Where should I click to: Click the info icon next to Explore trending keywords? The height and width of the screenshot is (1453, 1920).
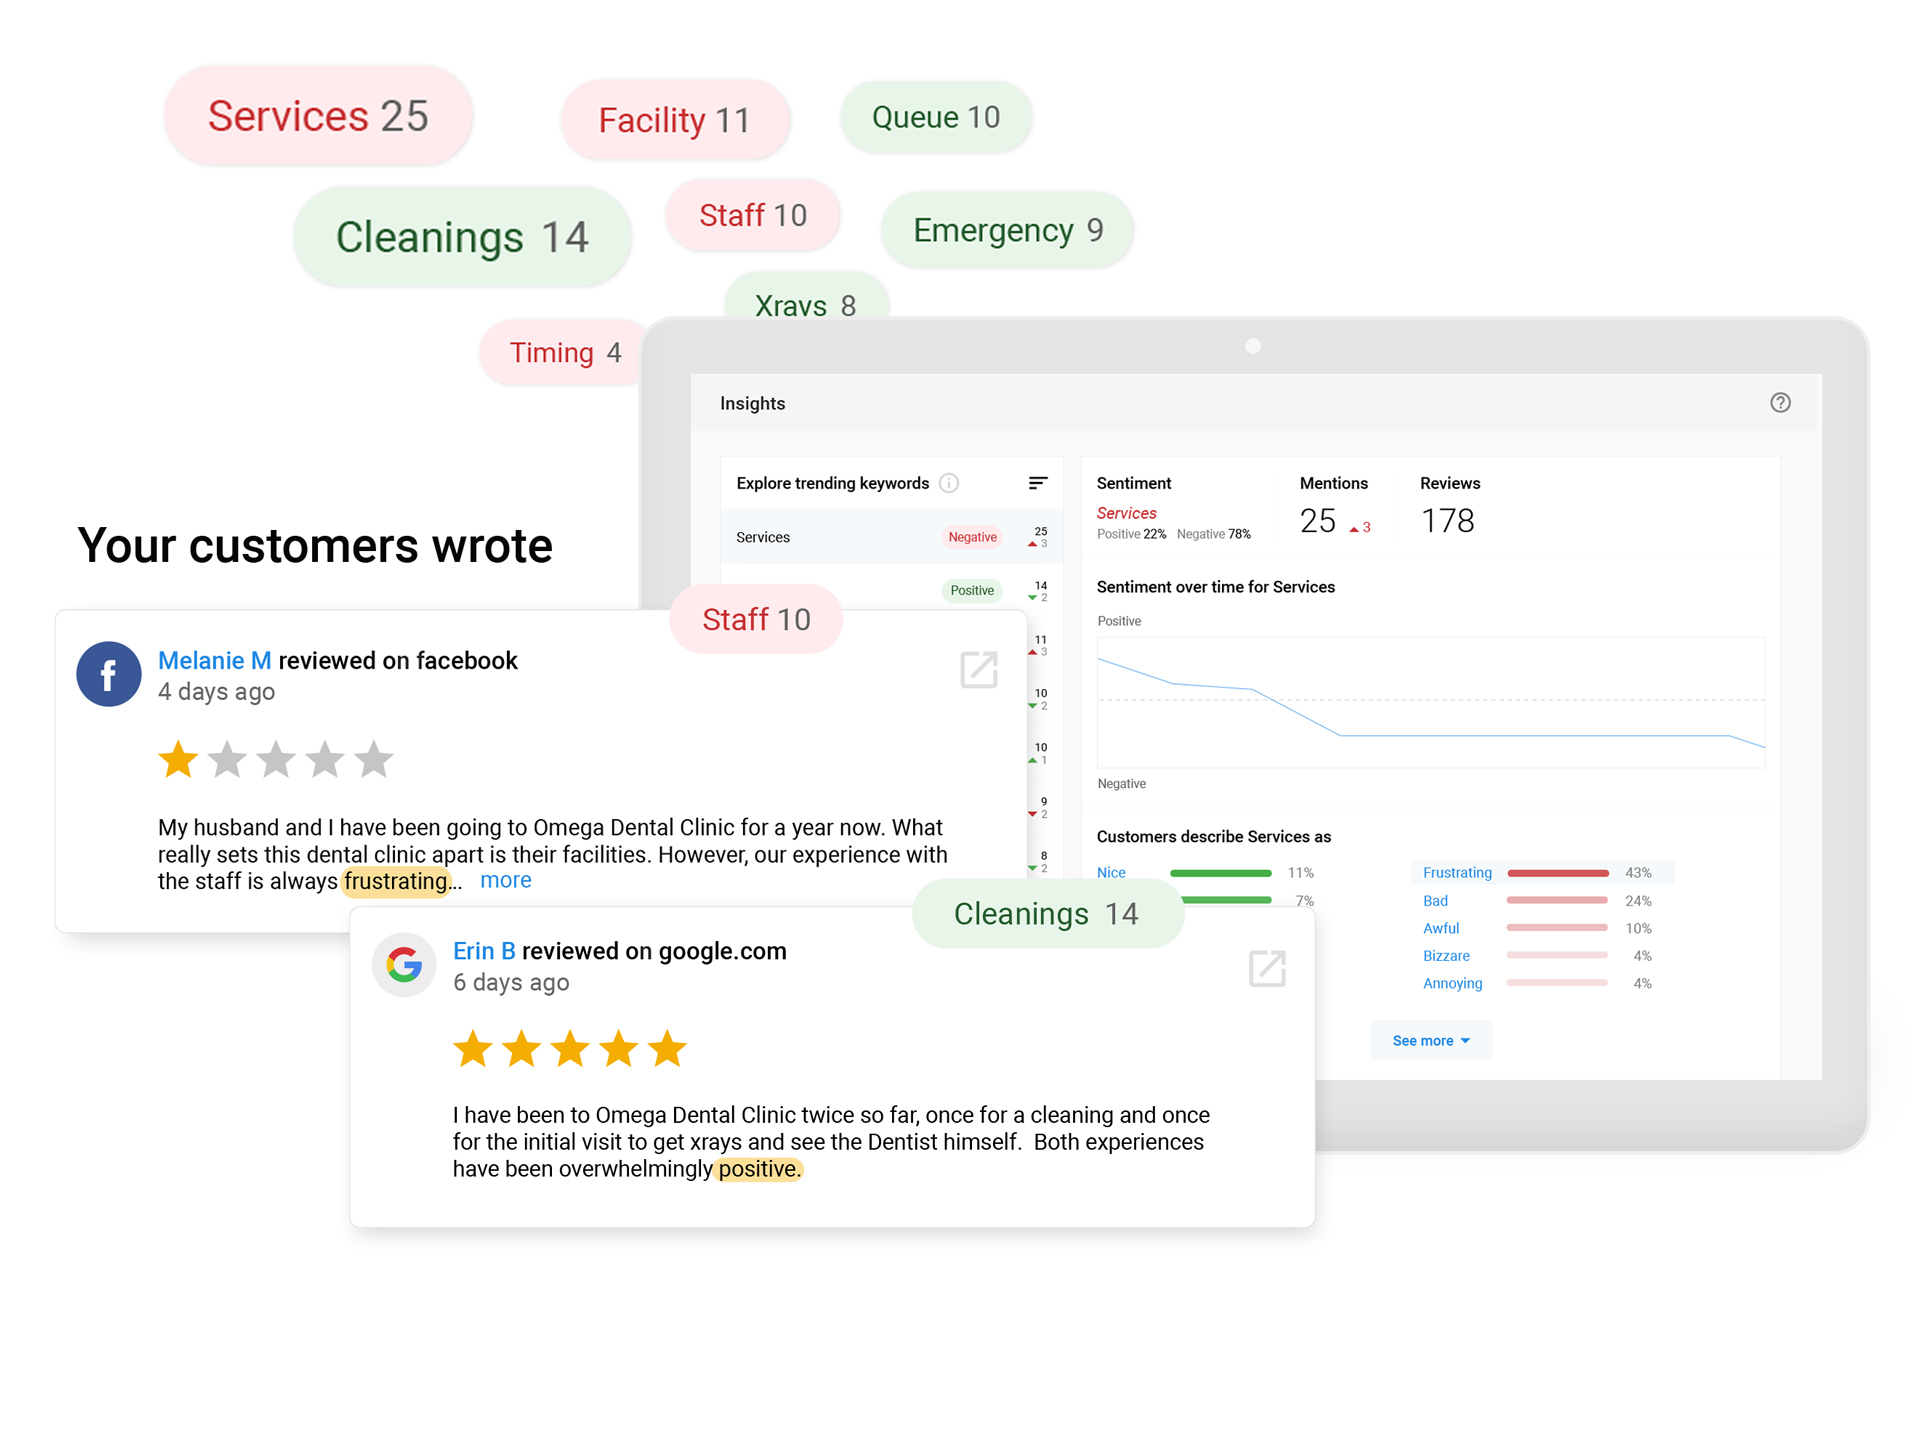tap(949, 483)
